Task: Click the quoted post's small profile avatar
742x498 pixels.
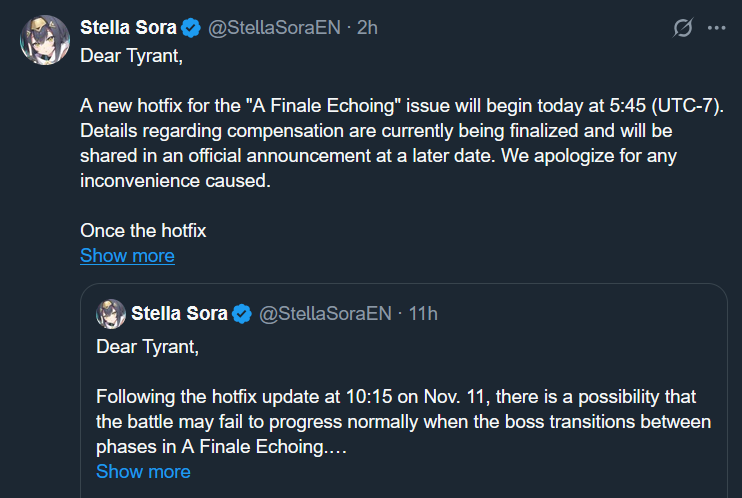Action: [x=110, y=314]
